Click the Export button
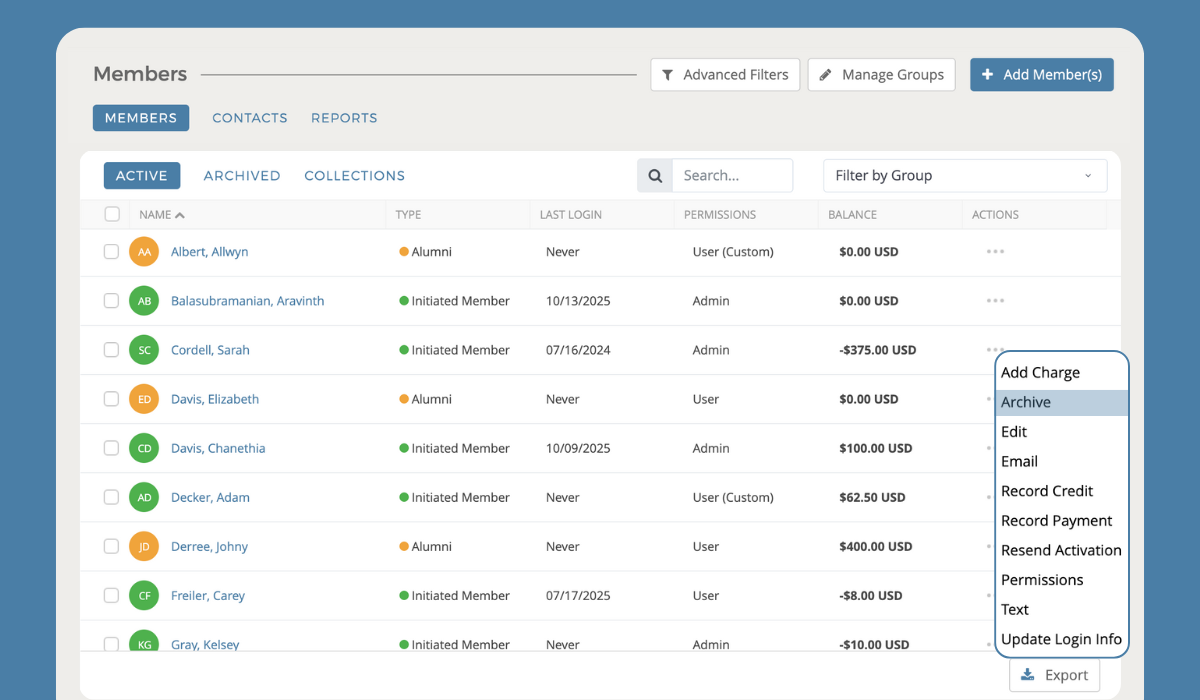 [x=1055, y=675]
